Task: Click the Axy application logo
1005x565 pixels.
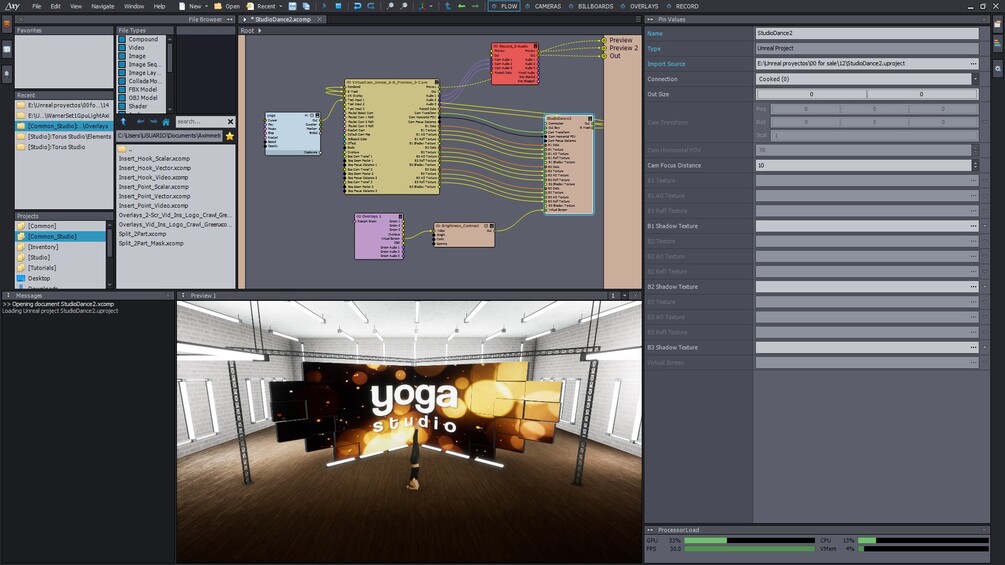Action: pos(12,6)
